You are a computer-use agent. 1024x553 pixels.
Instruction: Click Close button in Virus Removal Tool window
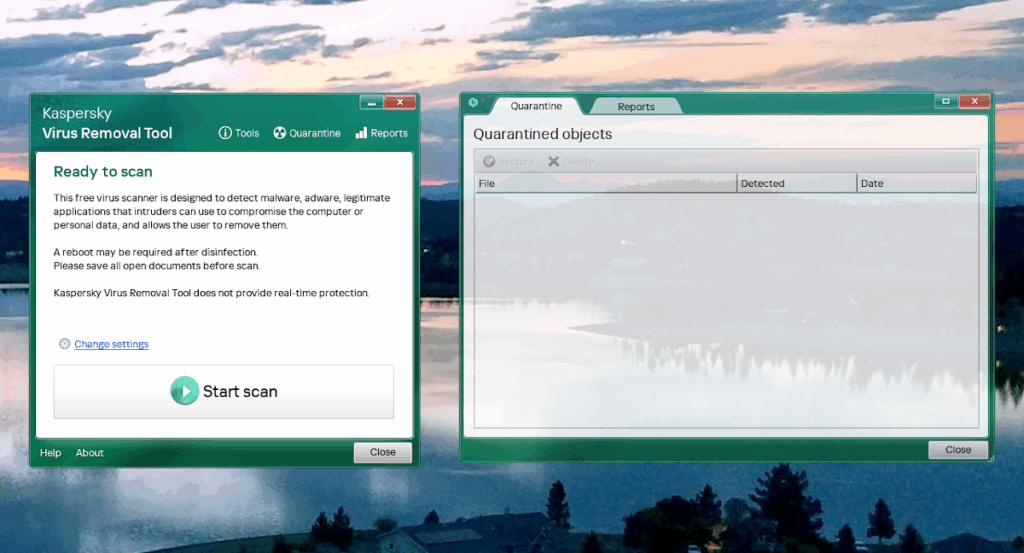[383, 452]
